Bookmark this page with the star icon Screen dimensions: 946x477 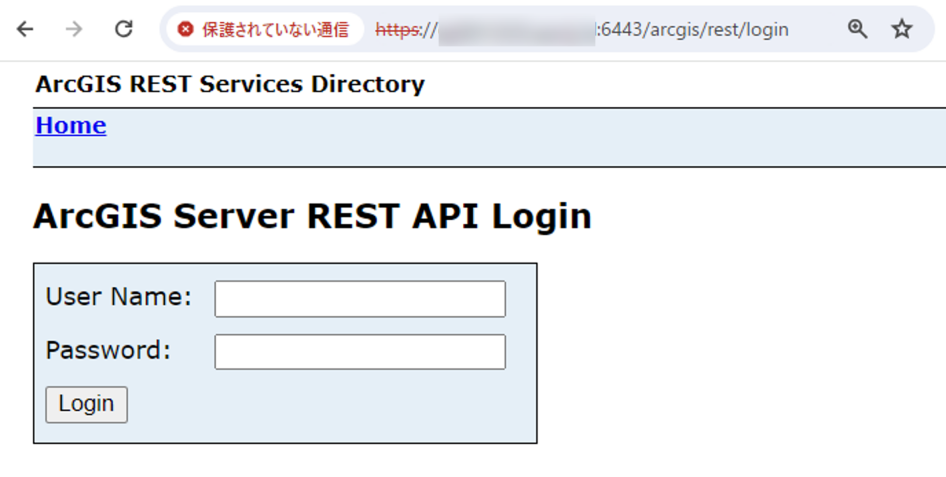tap(902, 29)
